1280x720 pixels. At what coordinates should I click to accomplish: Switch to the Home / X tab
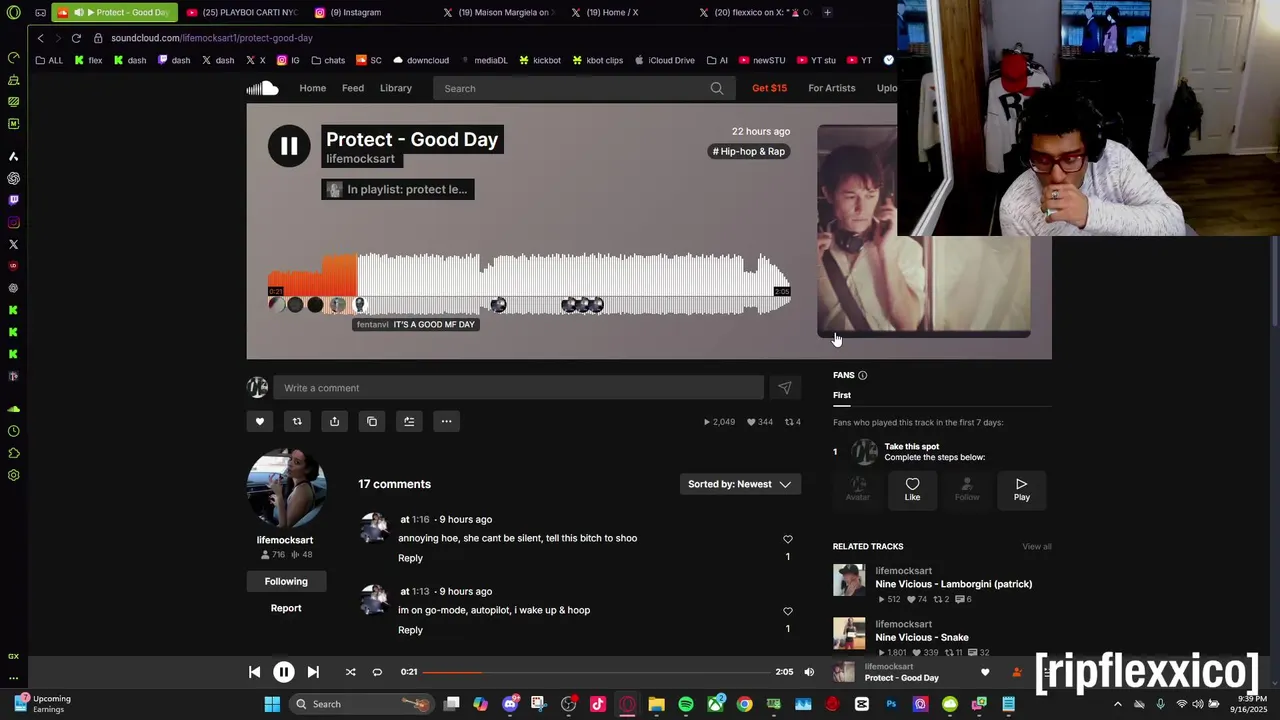[x=612, y=12]
